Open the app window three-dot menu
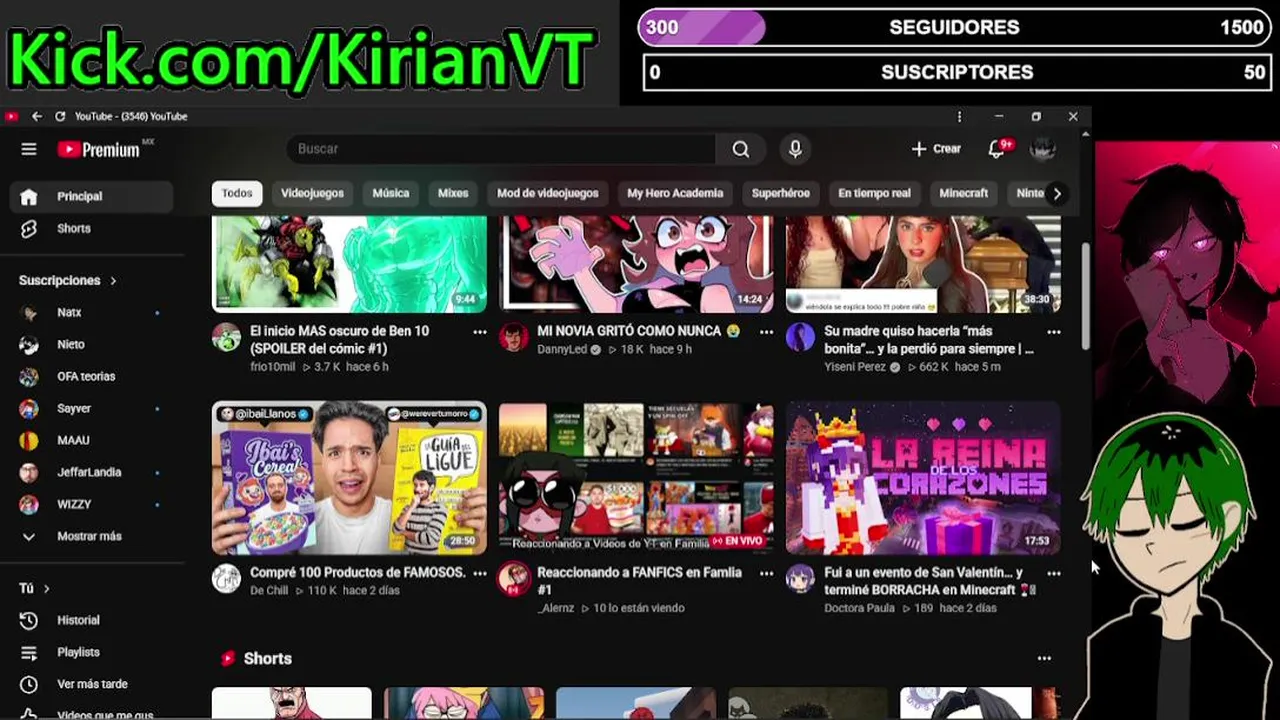Viewport: 1280px width, 720px height. [x=959, y=117]
